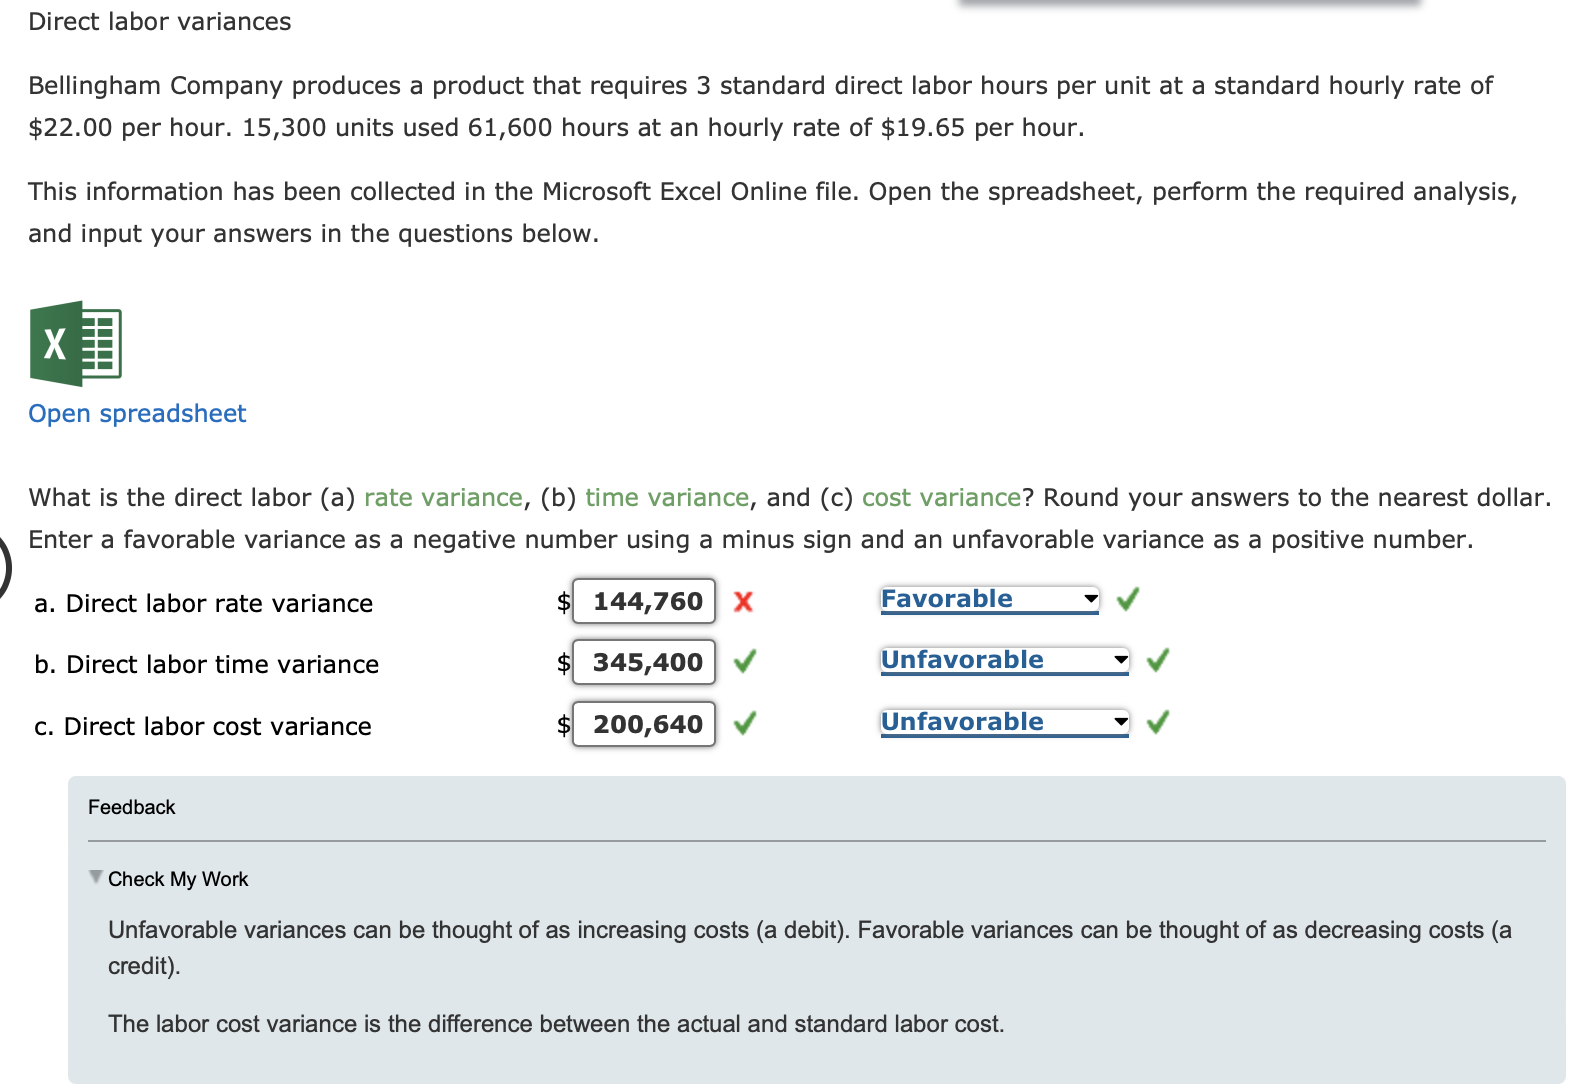
Task: Open the spreadsheet link
Action: coord(137,413)
